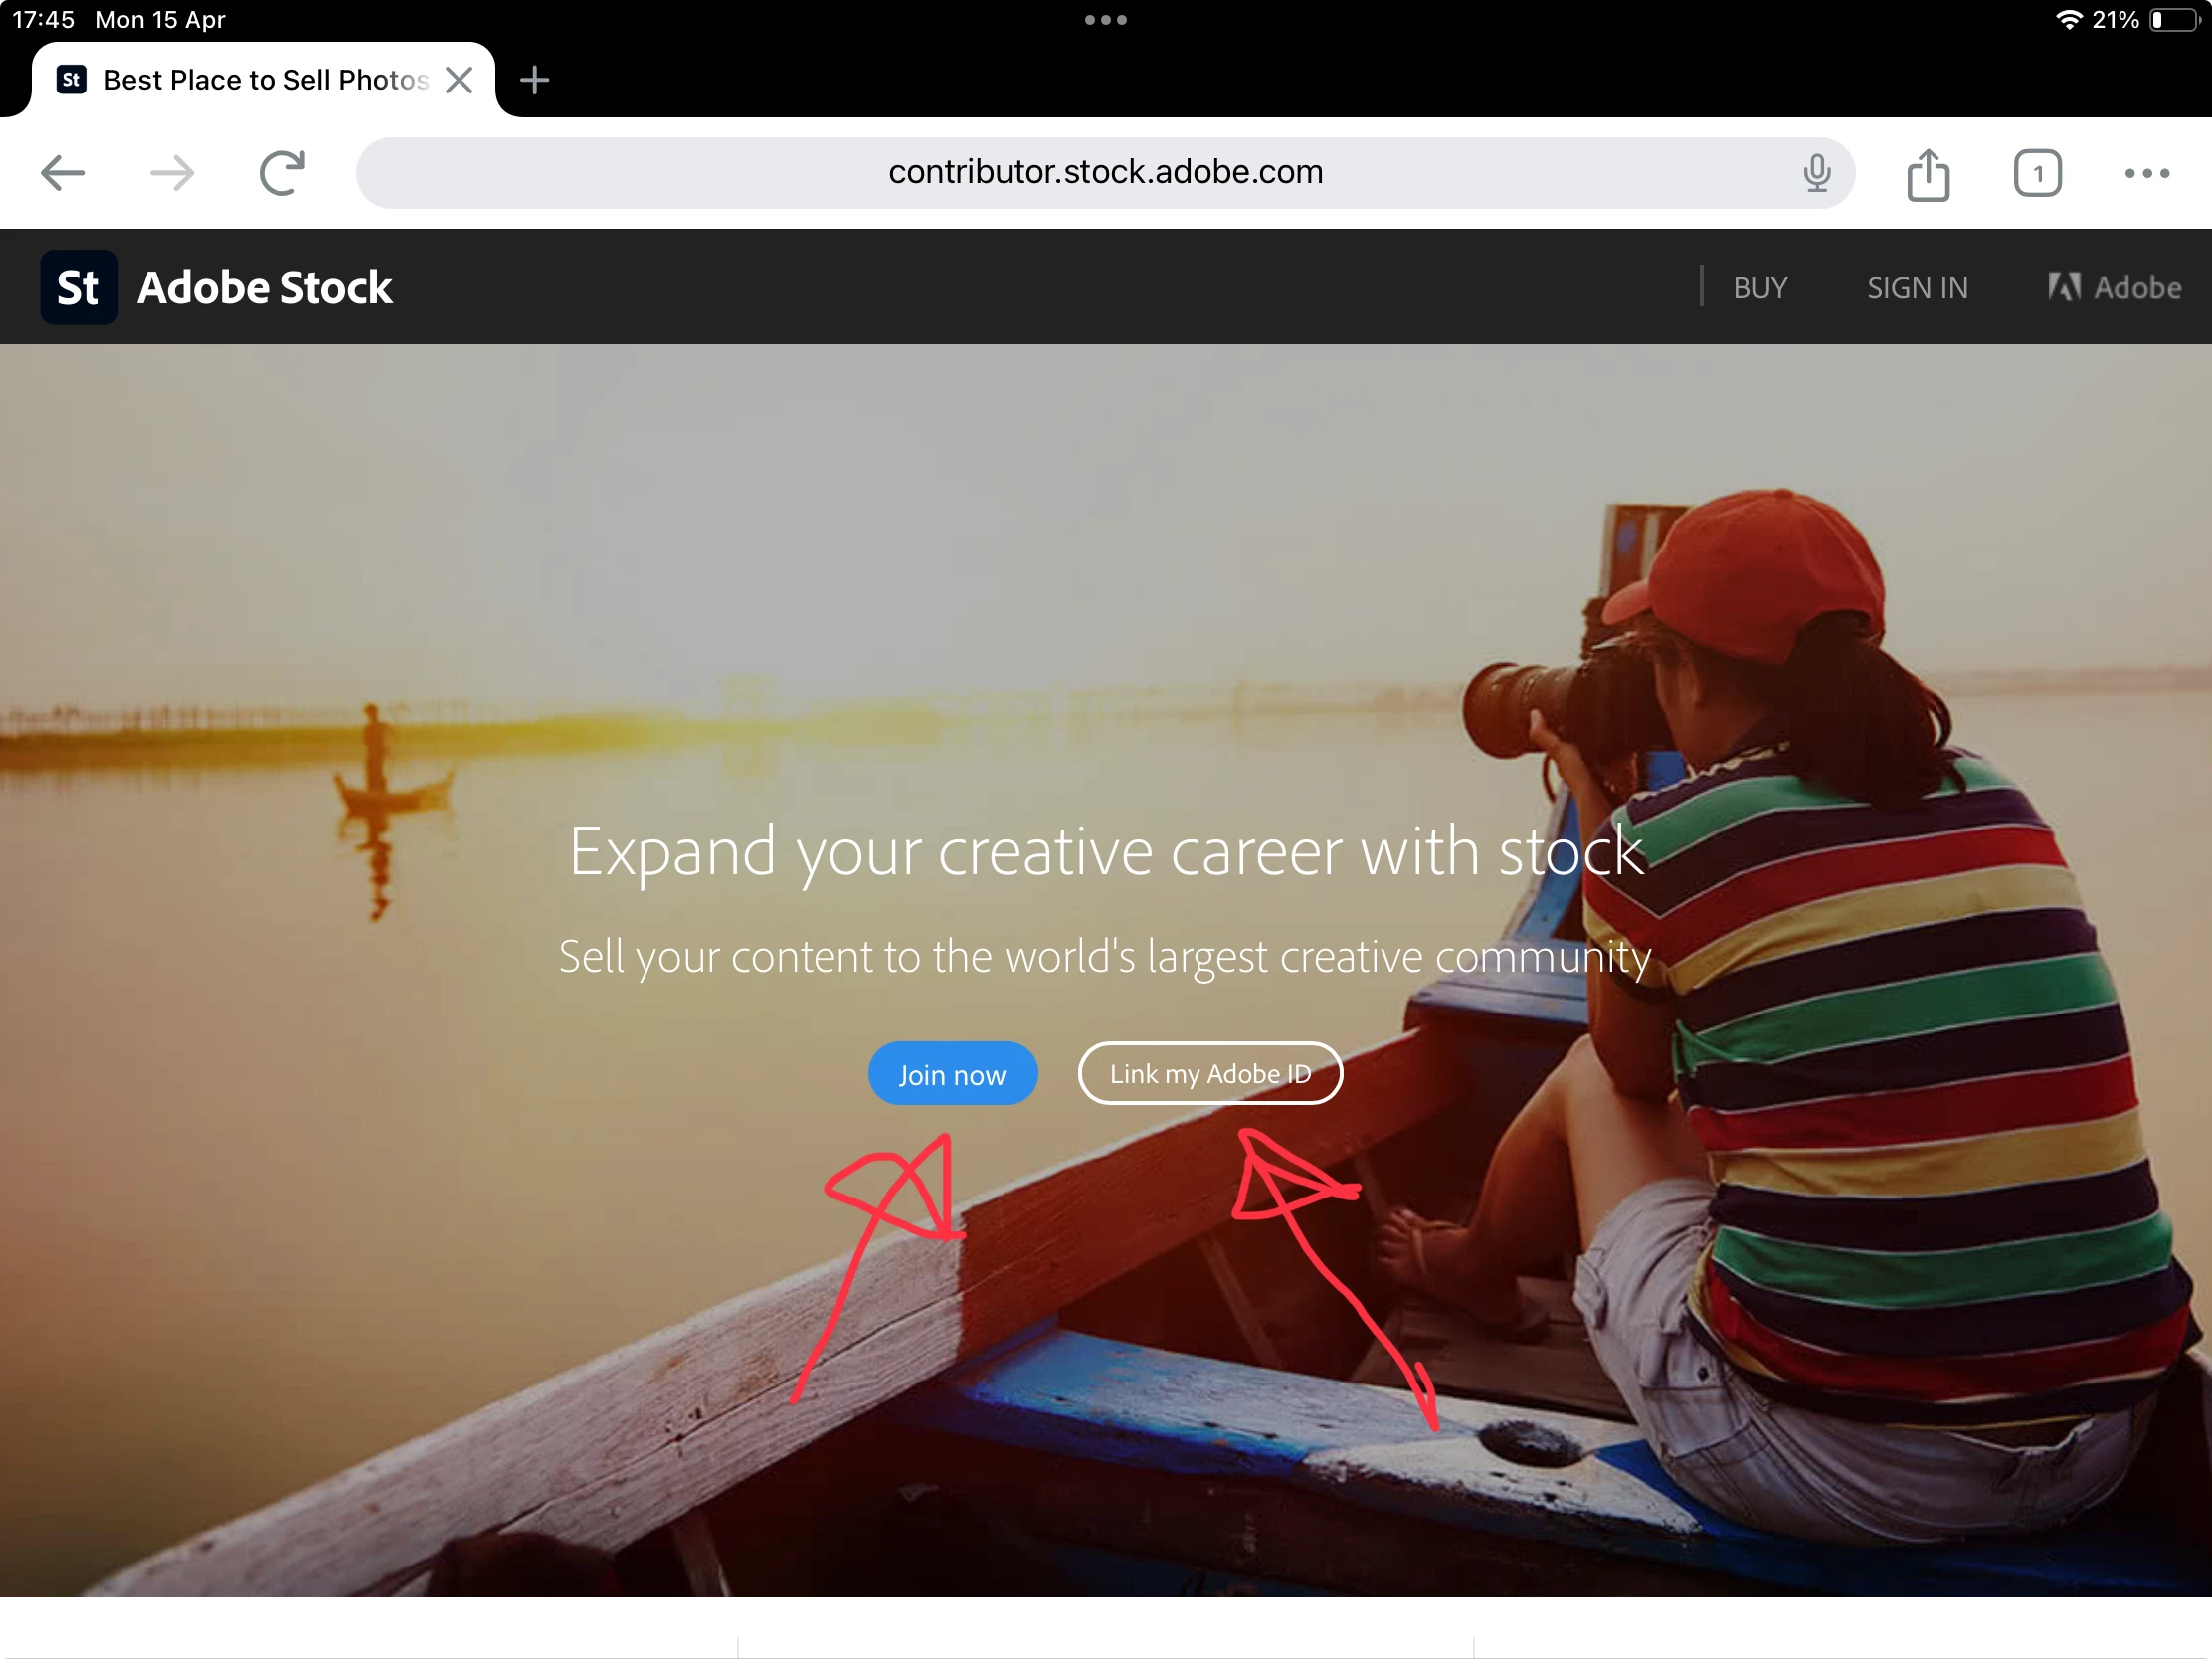Tap the three dots multitasking control at top

point(1105,20)
